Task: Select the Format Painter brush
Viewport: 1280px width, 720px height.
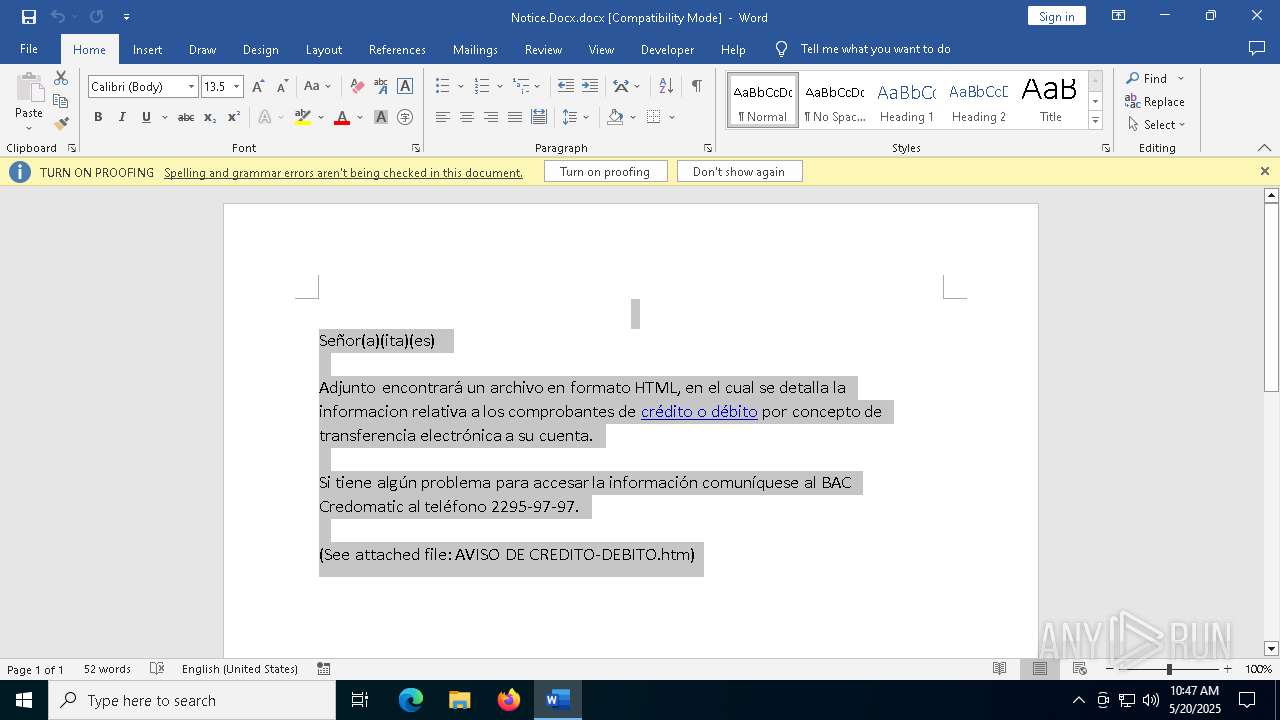Action: (61, 124)
